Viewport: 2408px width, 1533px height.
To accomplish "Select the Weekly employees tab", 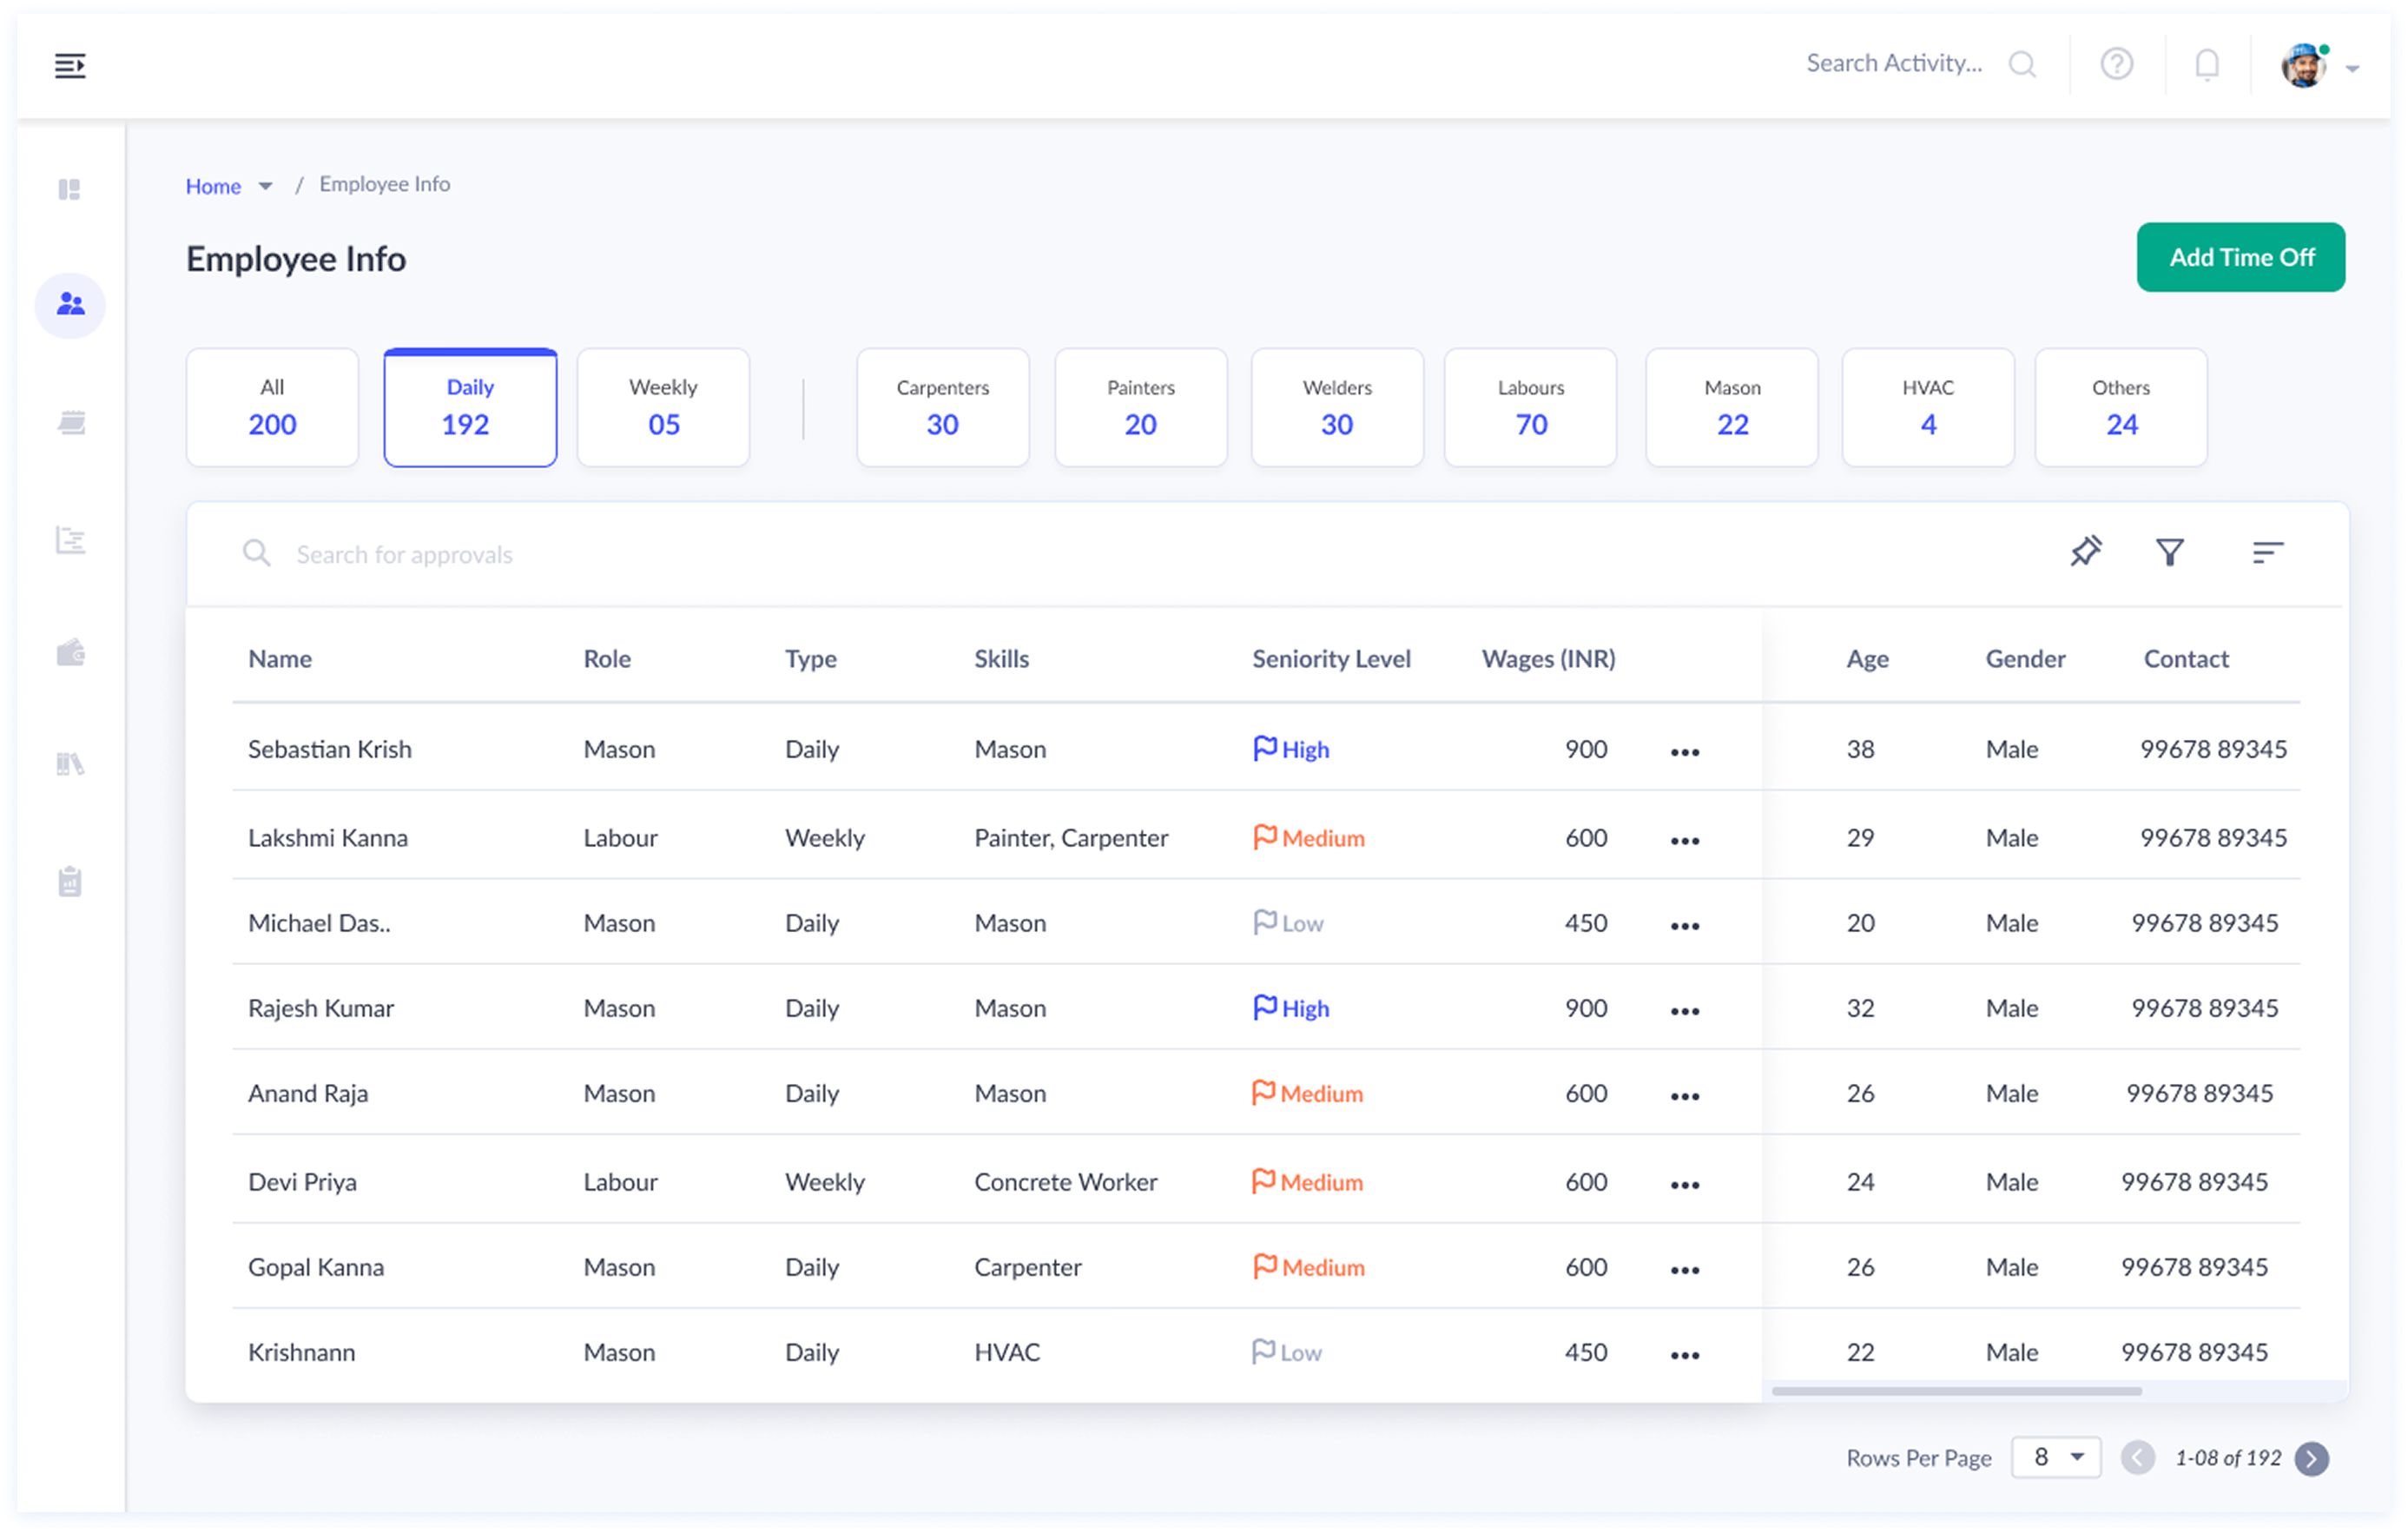I will (x=663, y=407).
